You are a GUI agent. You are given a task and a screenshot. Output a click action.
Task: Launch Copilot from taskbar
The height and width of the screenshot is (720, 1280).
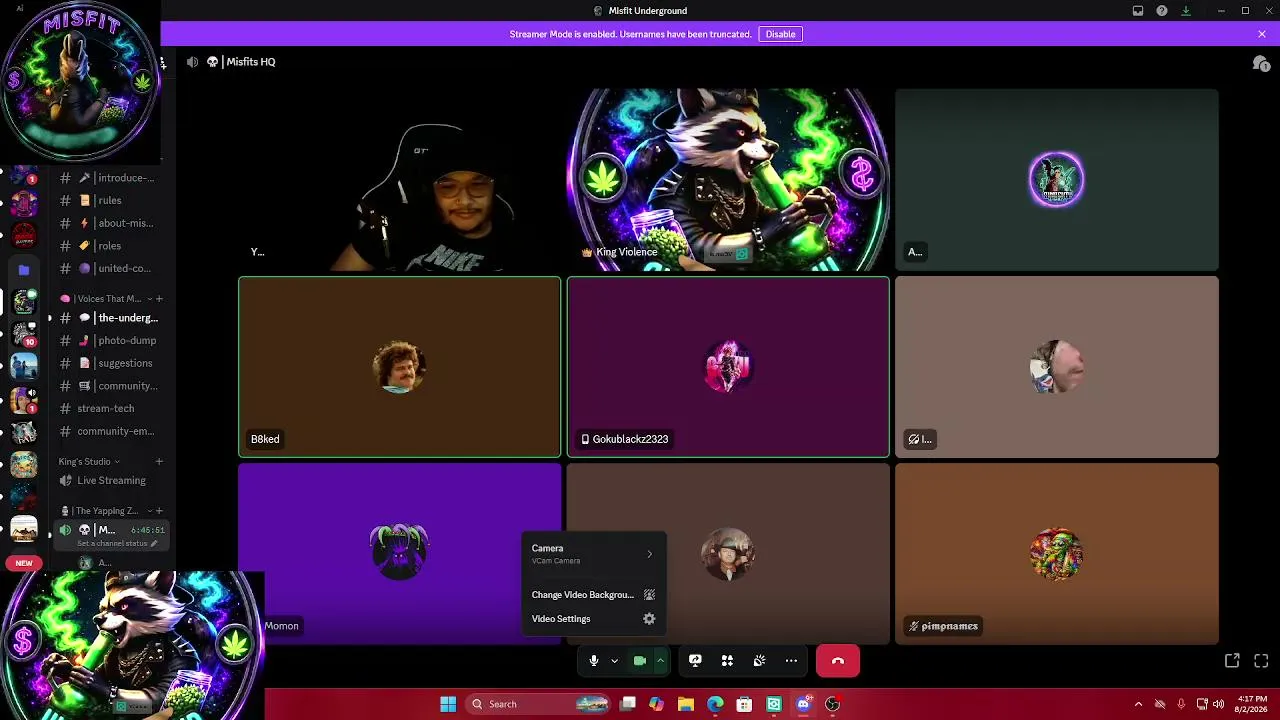[x=656, y=704]
